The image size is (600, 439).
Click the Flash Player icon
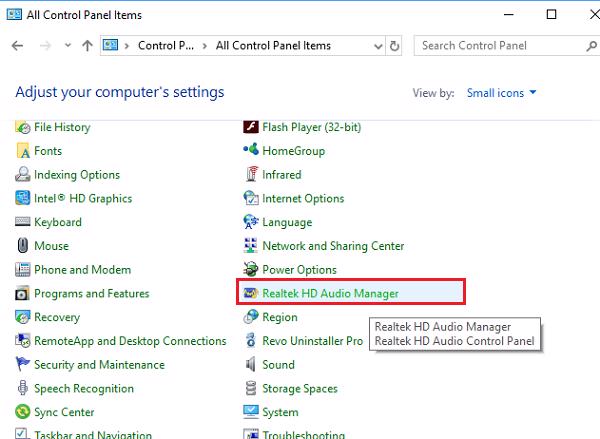251,126
